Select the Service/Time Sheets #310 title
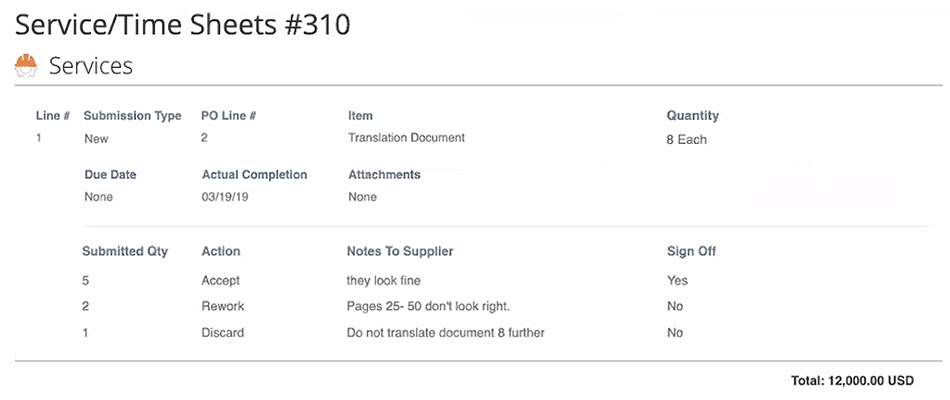The image size is (950, 400). coord(182,25)
